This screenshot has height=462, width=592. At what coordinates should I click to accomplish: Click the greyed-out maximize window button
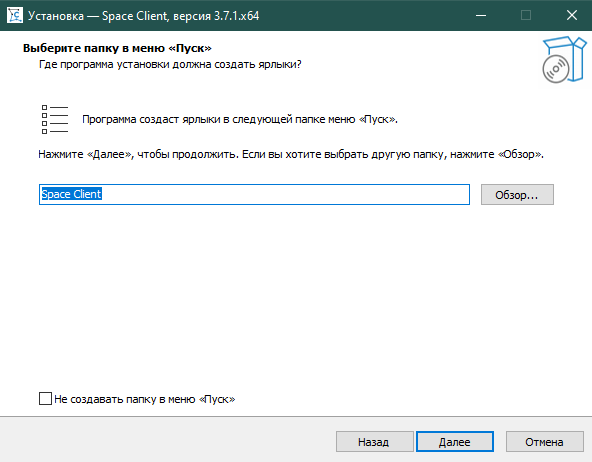pyautogui.click(x=526, y=15)
